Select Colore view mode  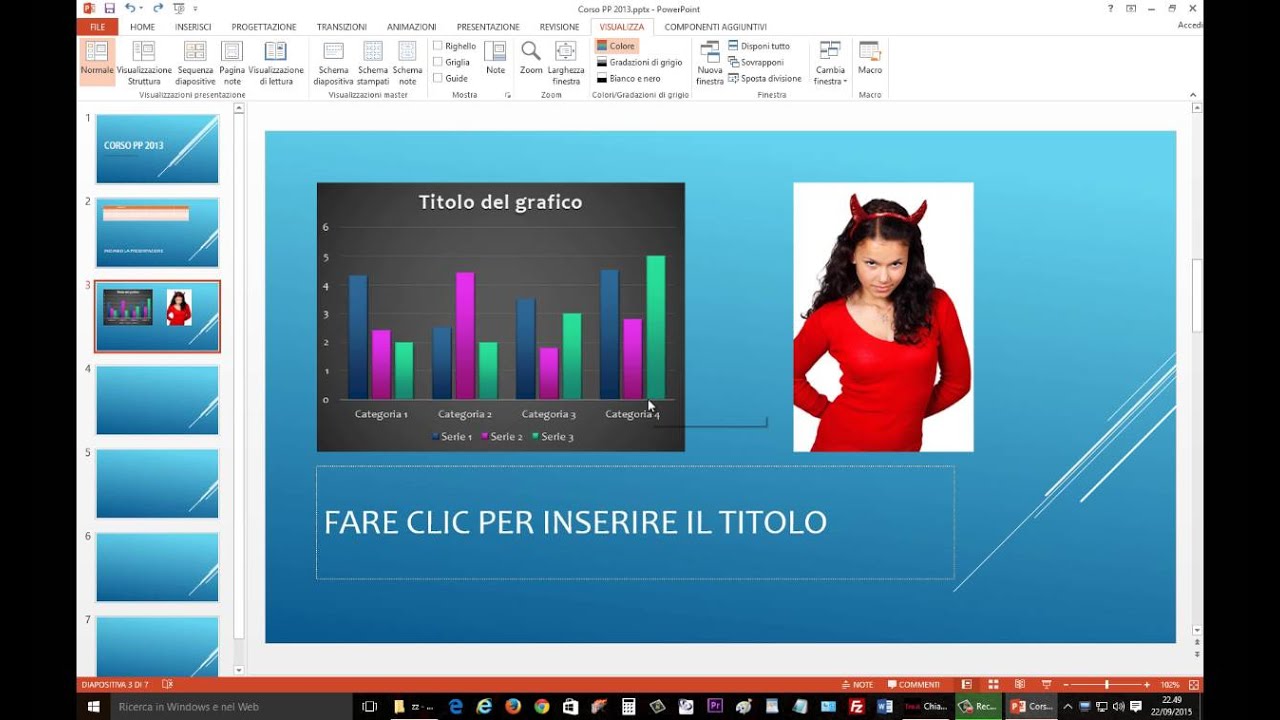click(616, 46)
